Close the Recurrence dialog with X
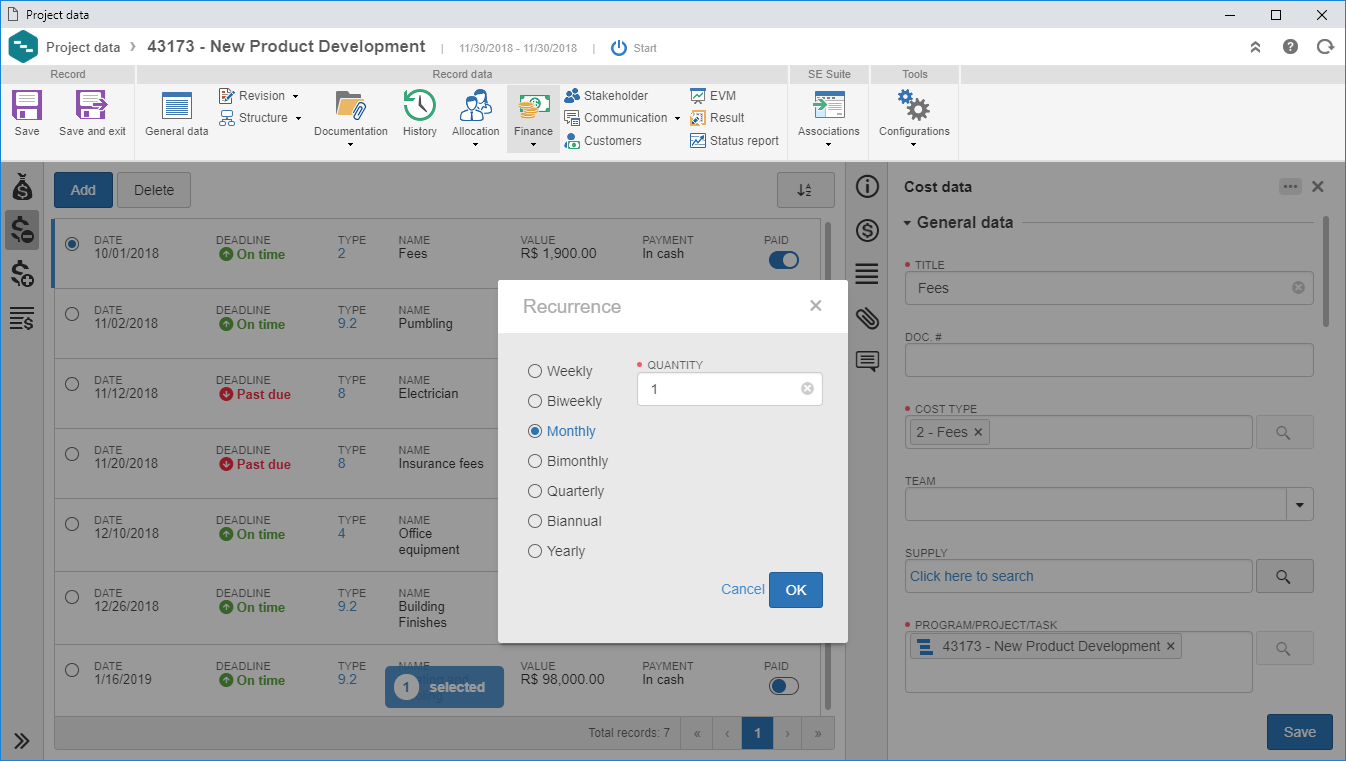The image size is (1346, 761). pyautogui.click(x=815, y=306)
